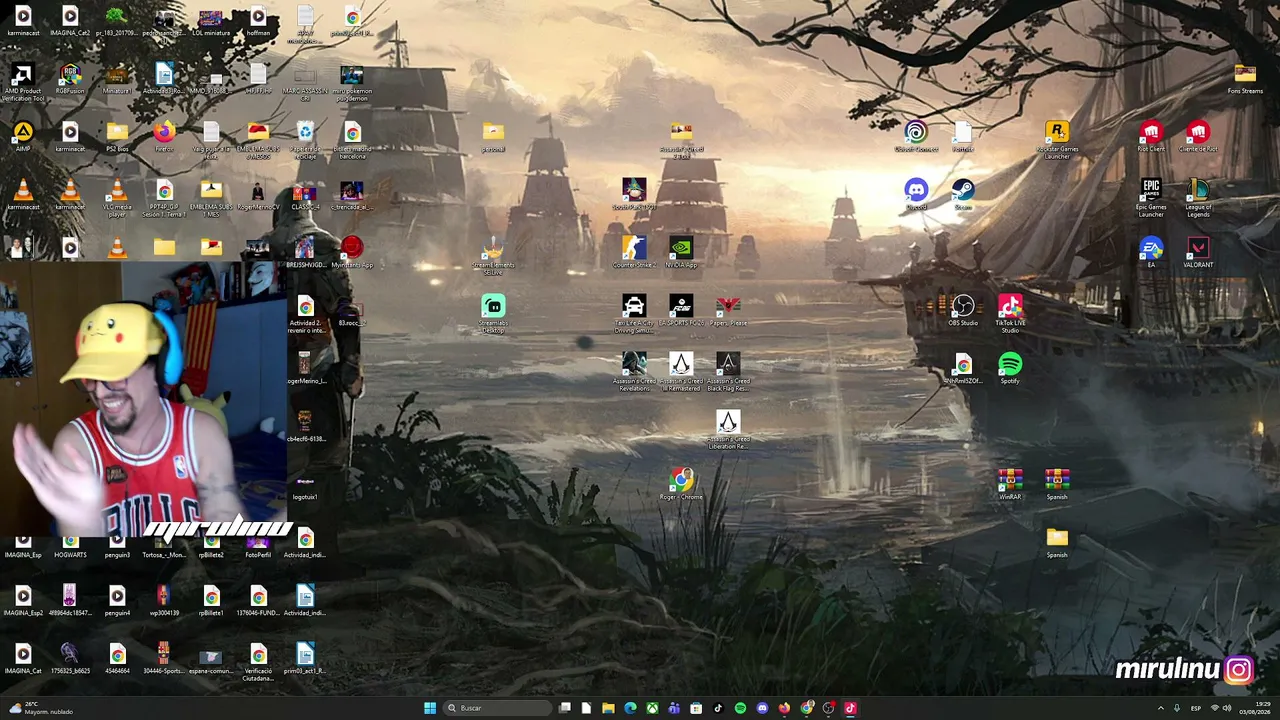Select the VLC media player shortcut
The height and width of the screenshot is (720, 1280).
[117, 198]
